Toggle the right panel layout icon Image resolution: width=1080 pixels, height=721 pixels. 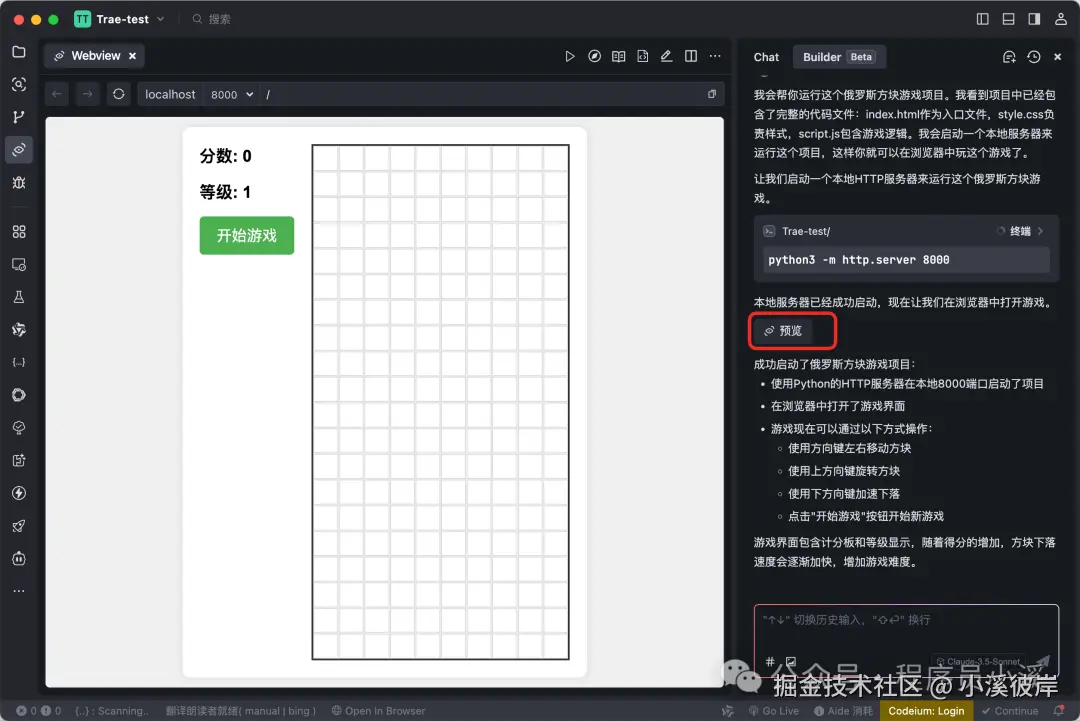point(1035,18)
